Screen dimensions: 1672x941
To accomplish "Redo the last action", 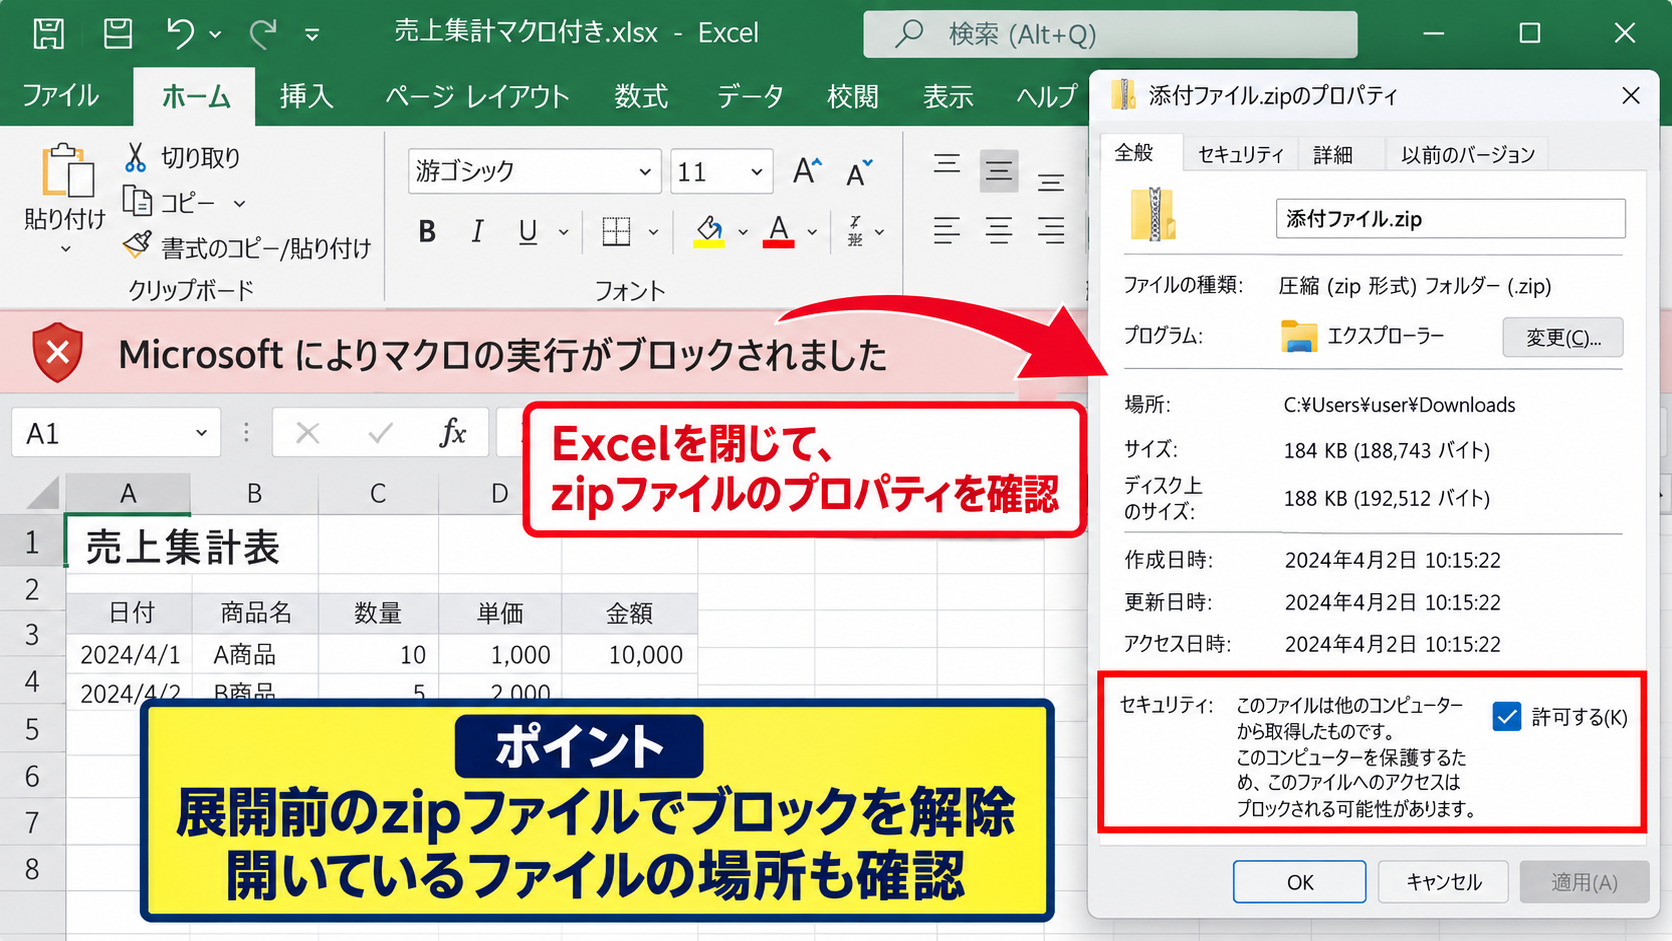I will (x=263, y=33).
